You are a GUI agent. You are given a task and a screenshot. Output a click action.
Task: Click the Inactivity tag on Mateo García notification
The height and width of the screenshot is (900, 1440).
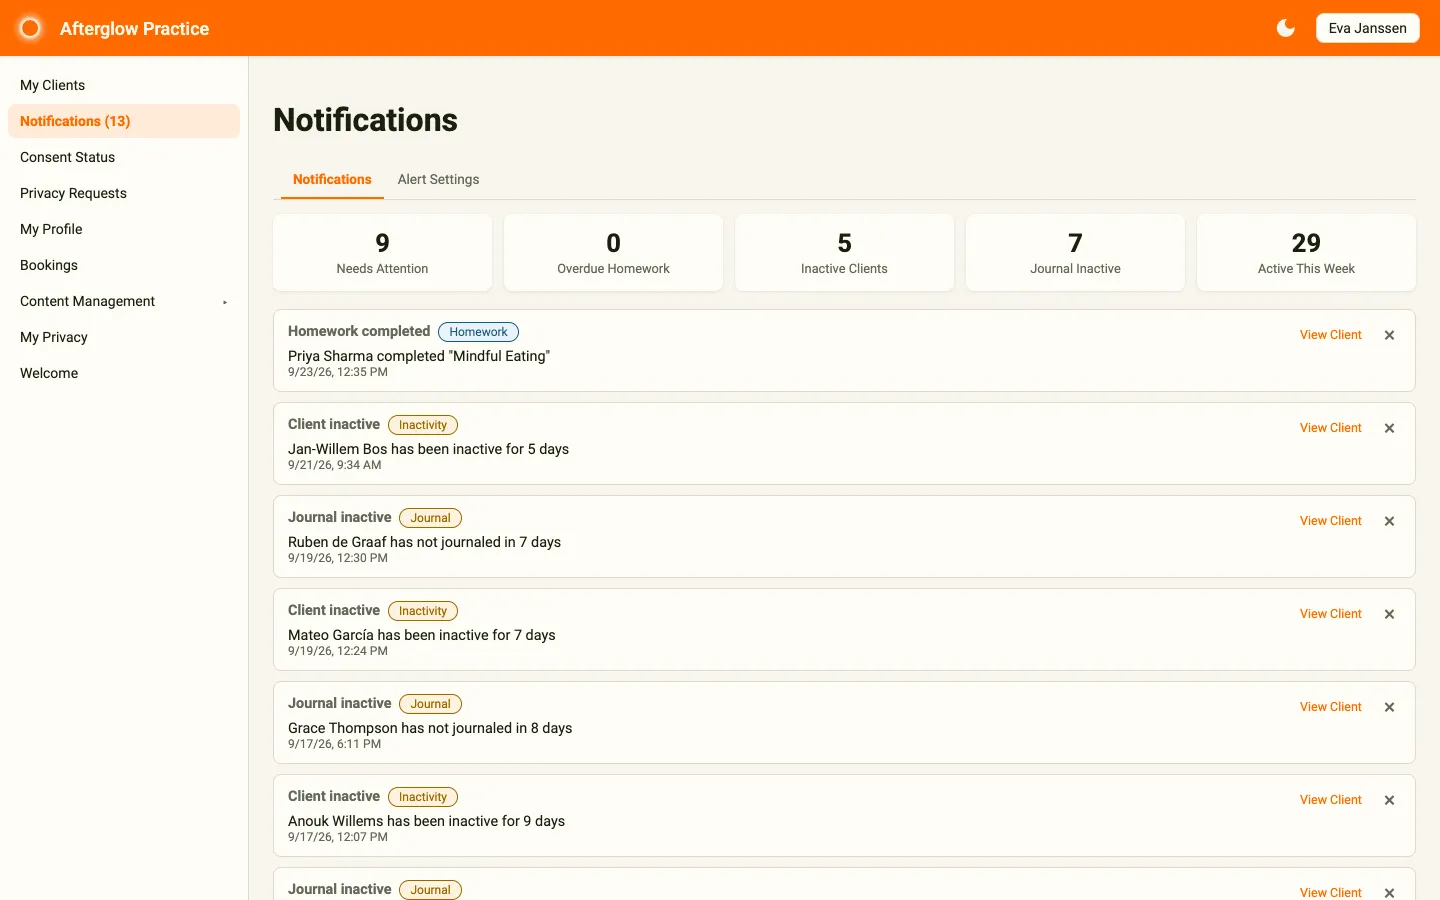tap(423, 611)
